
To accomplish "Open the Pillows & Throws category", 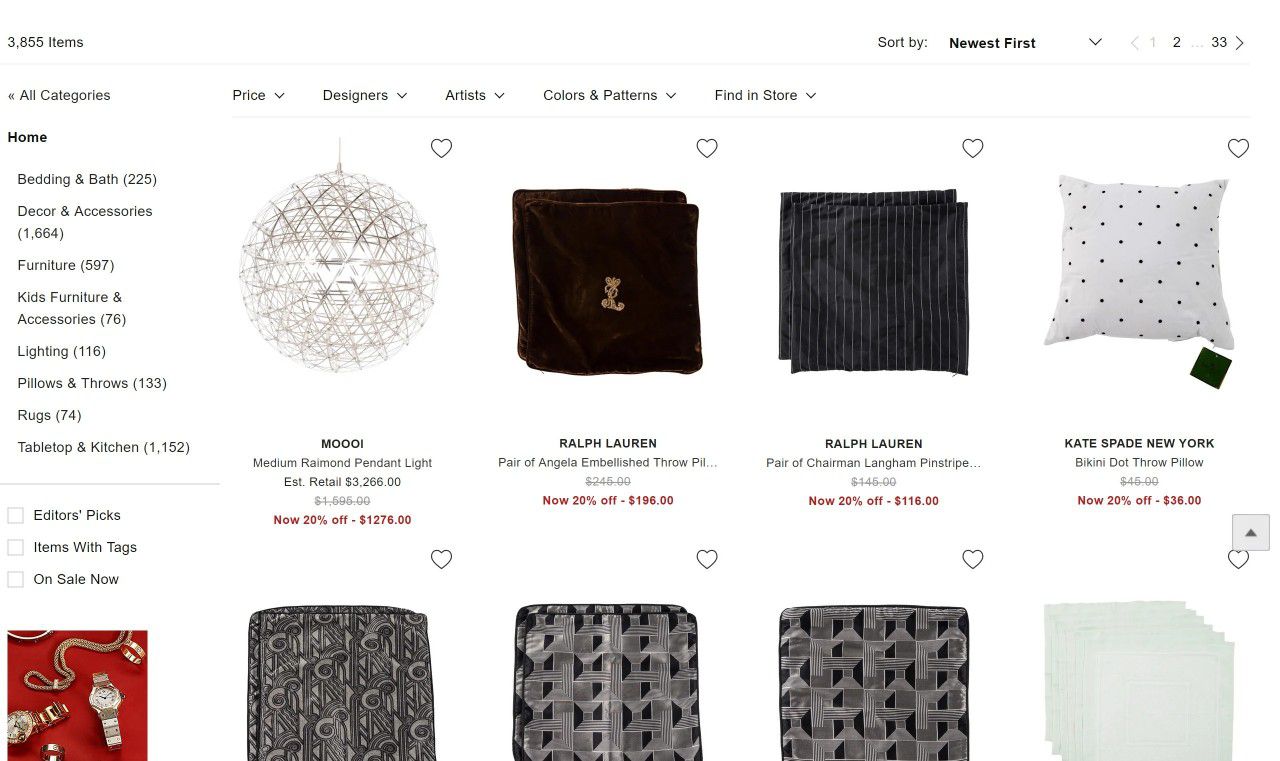I will (91, 384).
